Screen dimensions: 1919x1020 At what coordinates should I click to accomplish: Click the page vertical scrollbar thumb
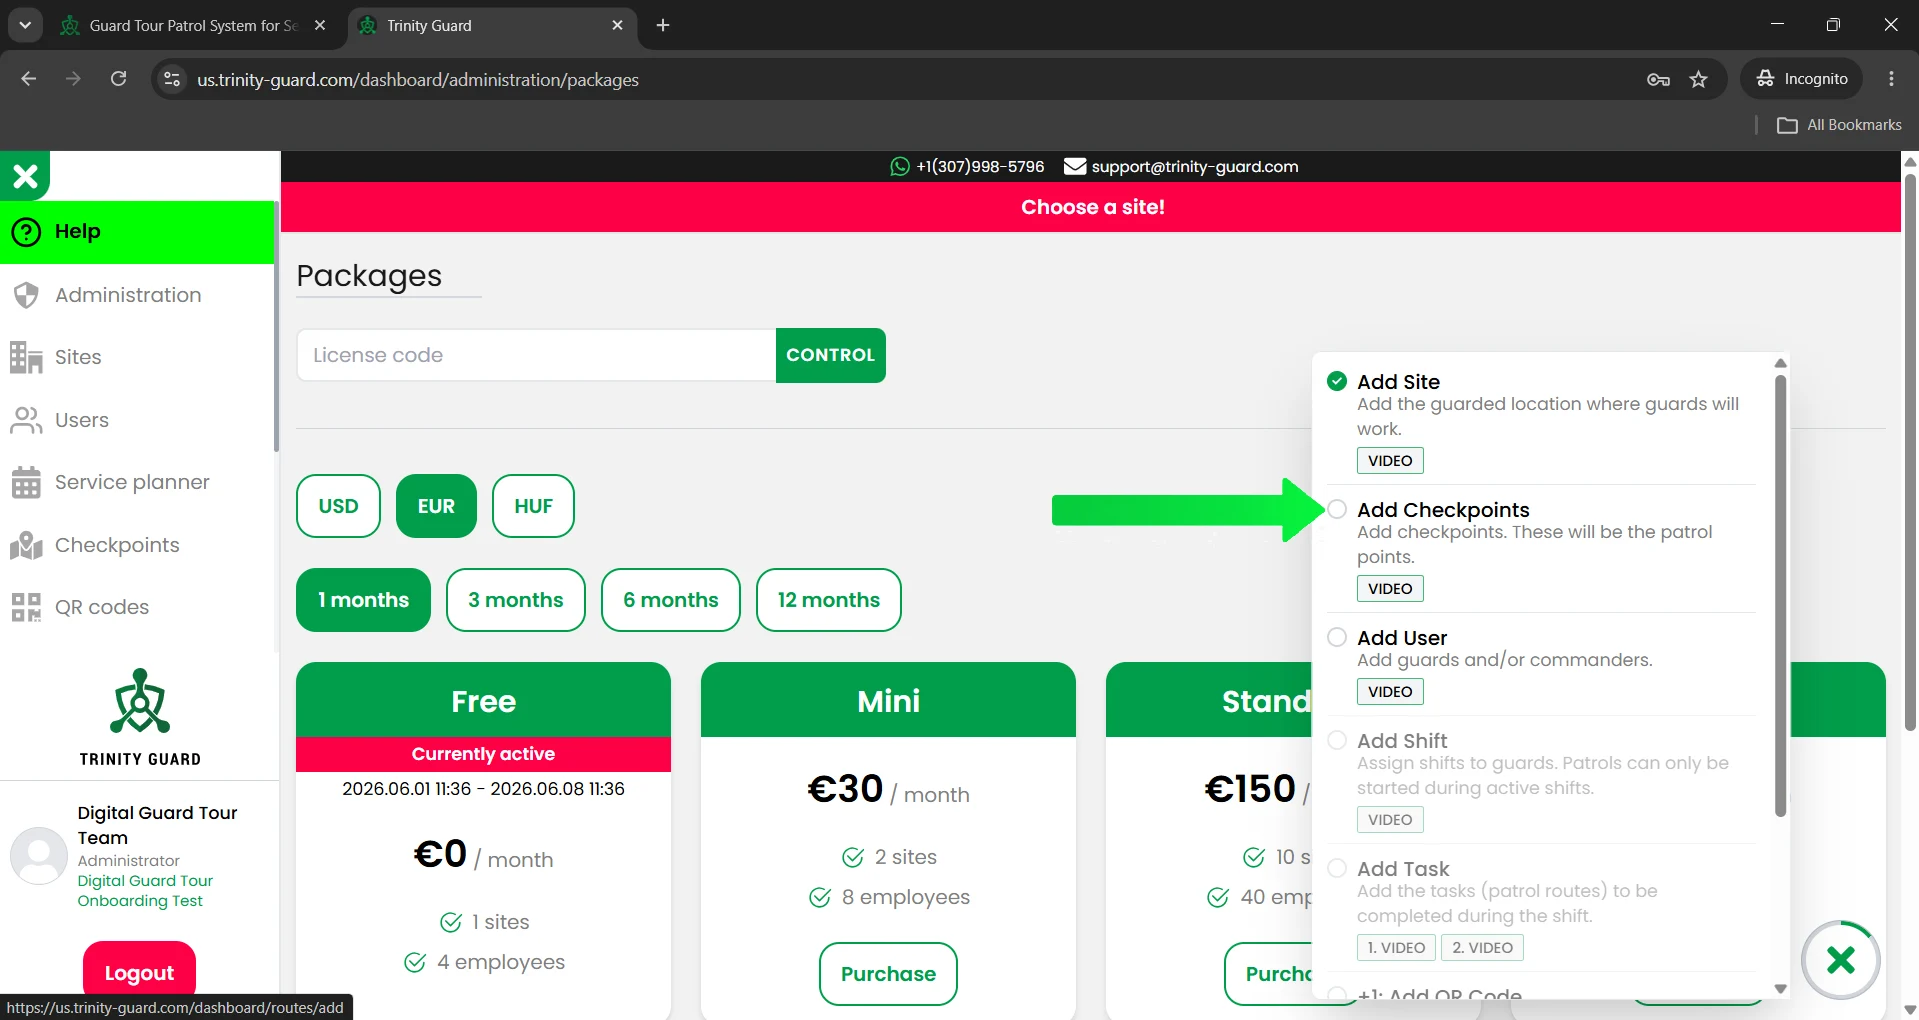1910,452
